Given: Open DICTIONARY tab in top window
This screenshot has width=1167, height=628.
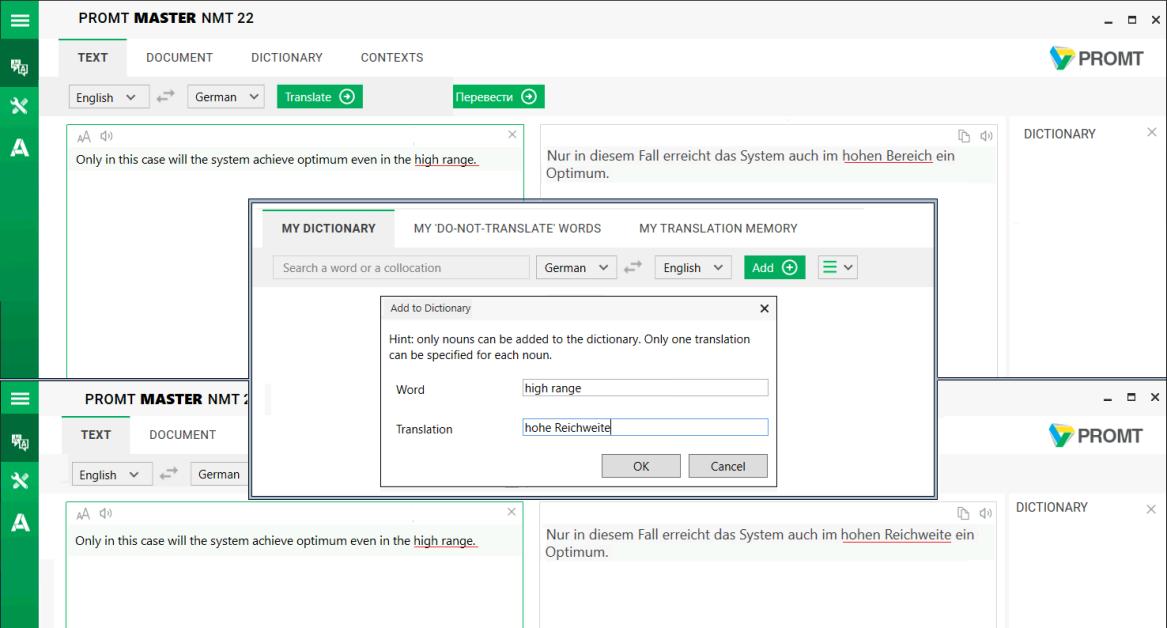Looking at the screenshot, I should click(287, 57).
